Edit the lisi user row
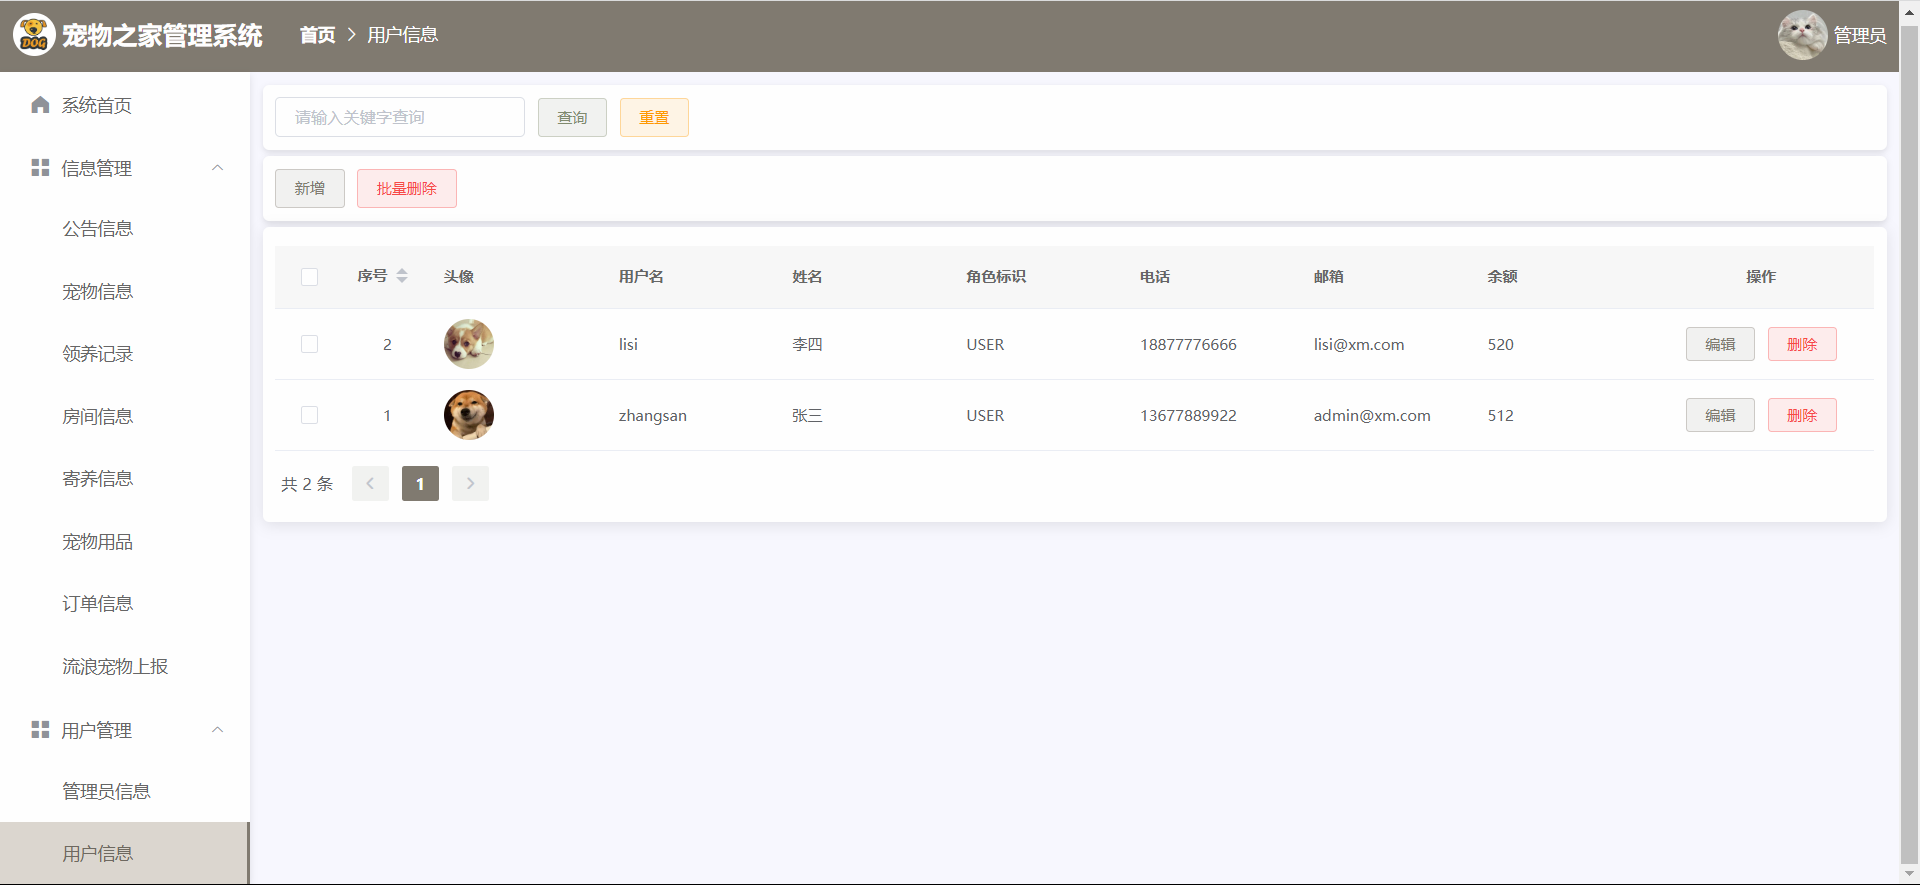The image size is (1920, 885). tap(1720, 344)
